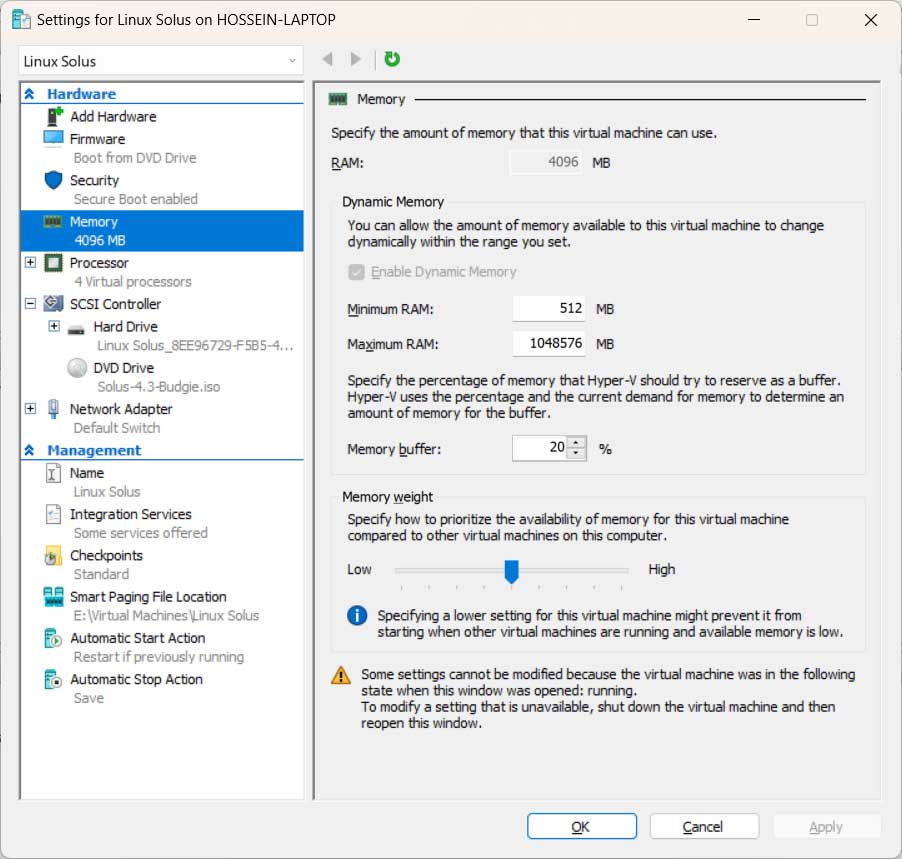Viewport: 902px width, 859px height.
Task: Select Firmware settings item
Action: 162,148
